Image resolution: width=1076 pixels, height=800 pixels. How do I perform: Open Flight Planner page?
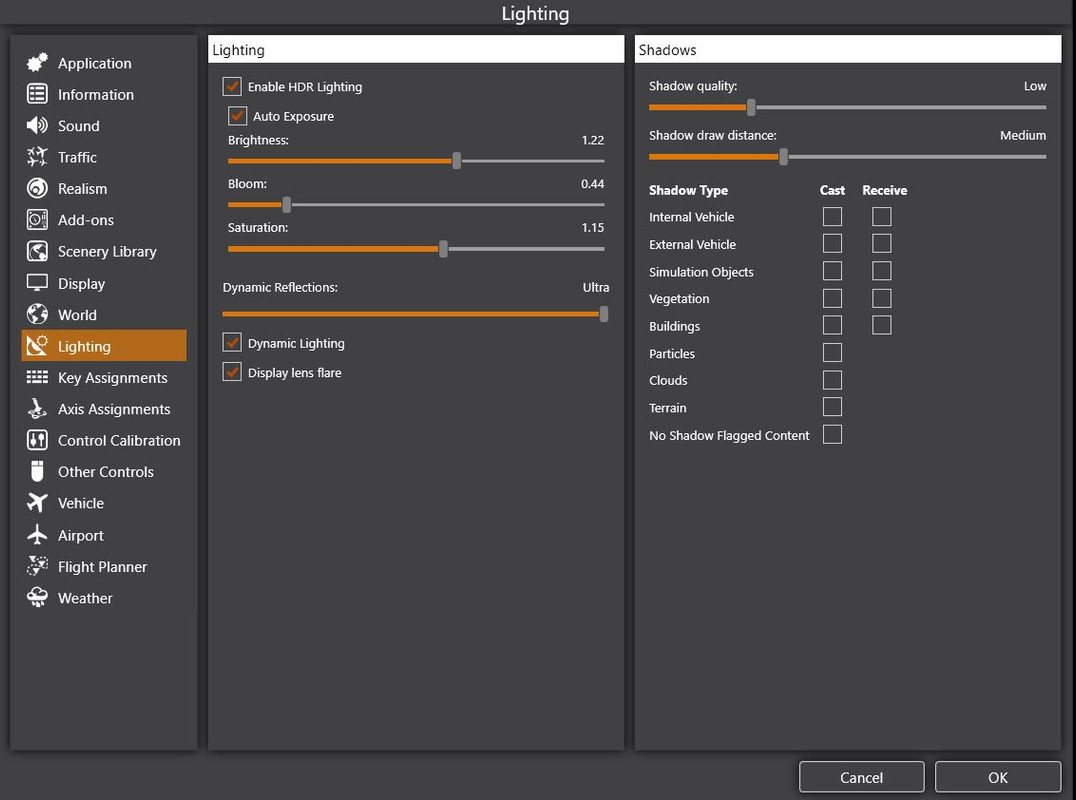[104, 567]
